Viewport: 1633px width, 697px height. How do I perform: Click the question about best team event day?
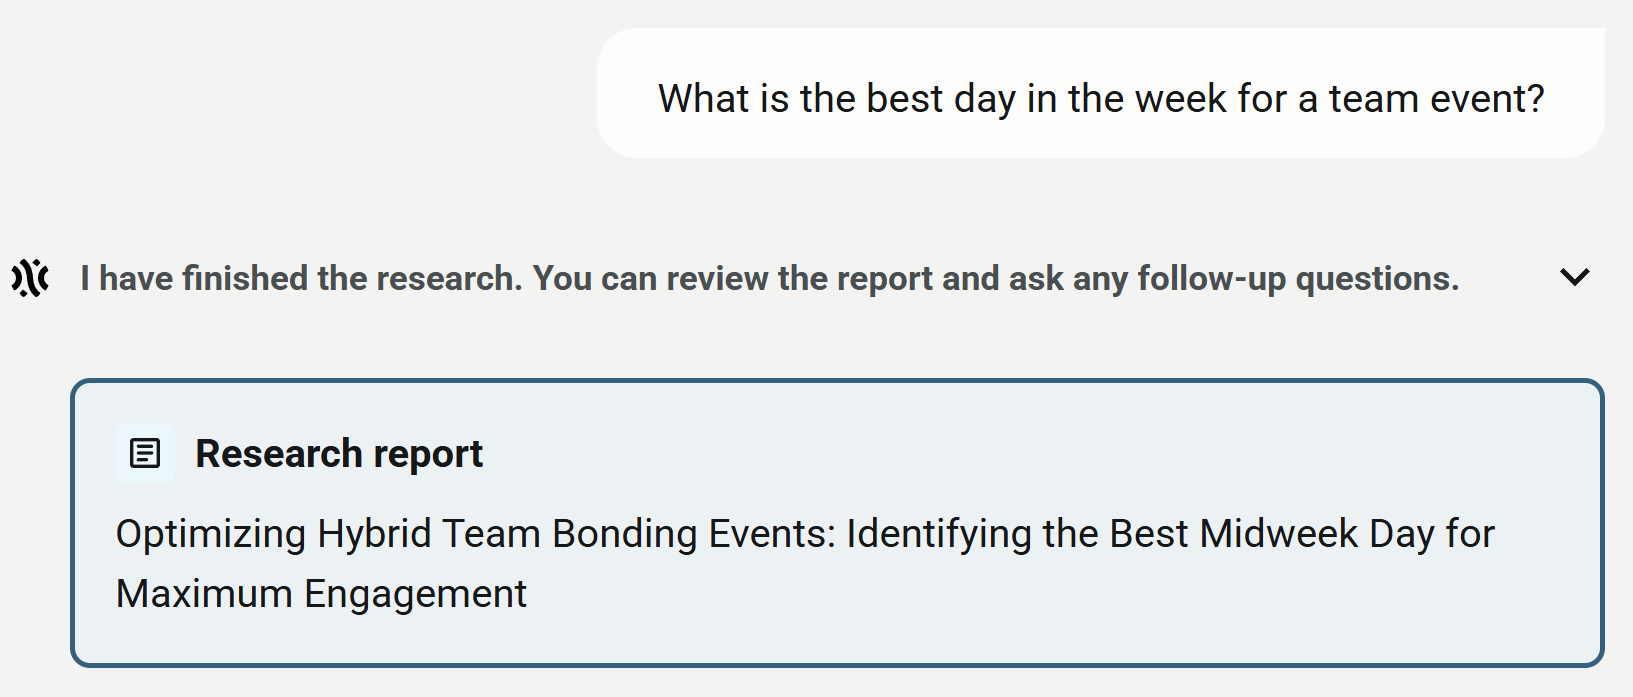tap(1100, 95)
